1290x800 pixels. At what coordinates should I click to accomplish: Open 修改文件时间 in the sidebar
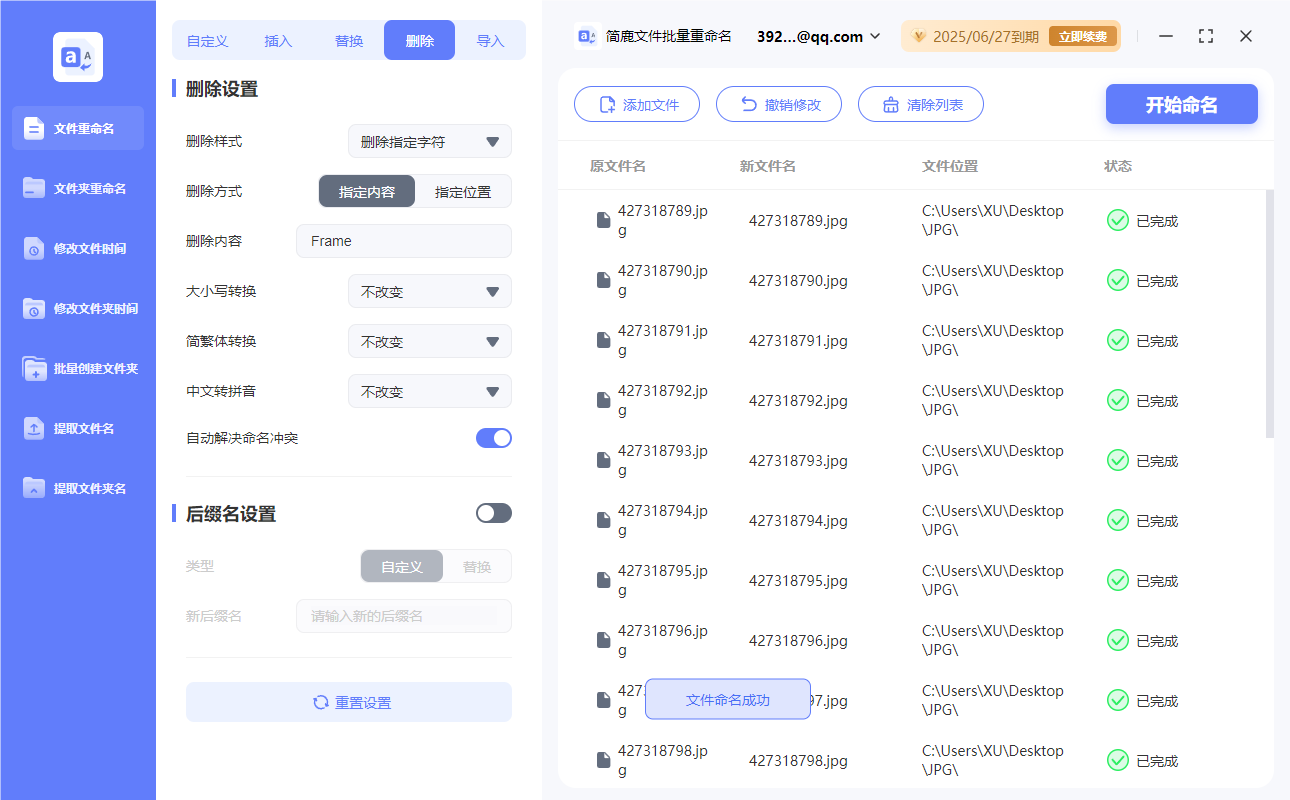(x=78, y=248)
